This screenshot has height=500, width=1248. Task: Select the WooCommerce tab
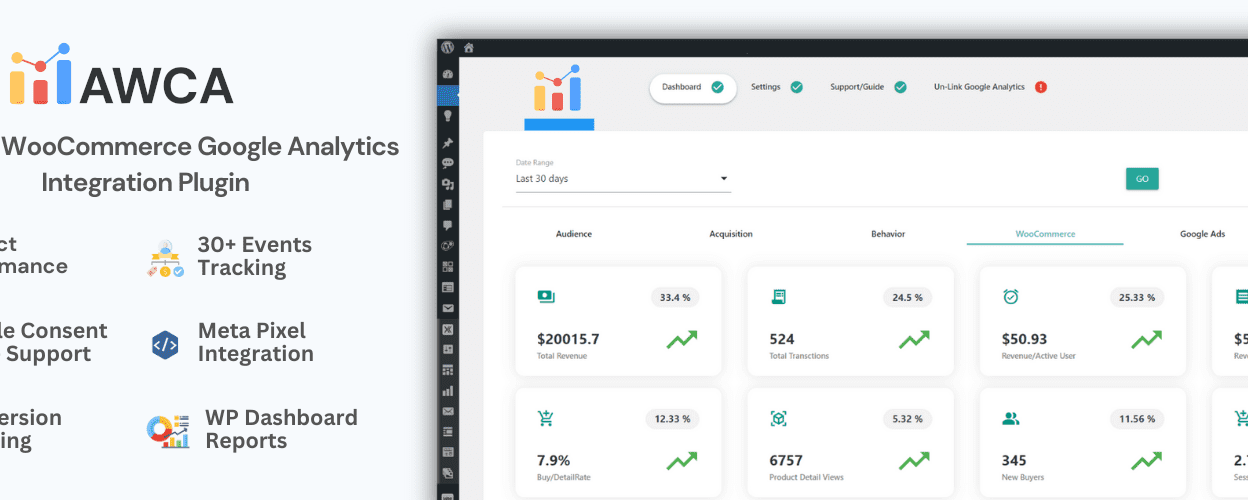coord(1045,234)
